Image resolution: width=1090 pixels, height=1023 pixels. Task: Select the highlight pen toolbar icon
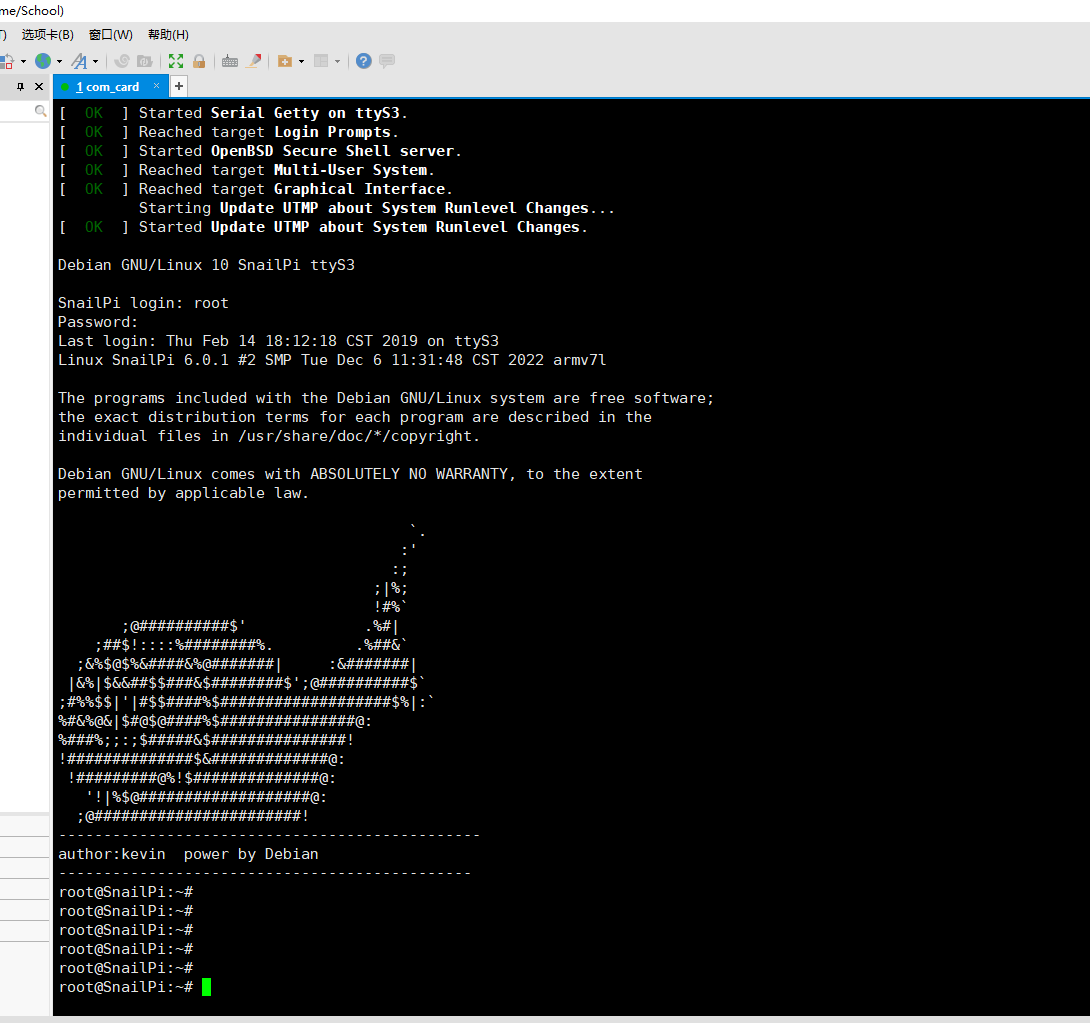254,60
